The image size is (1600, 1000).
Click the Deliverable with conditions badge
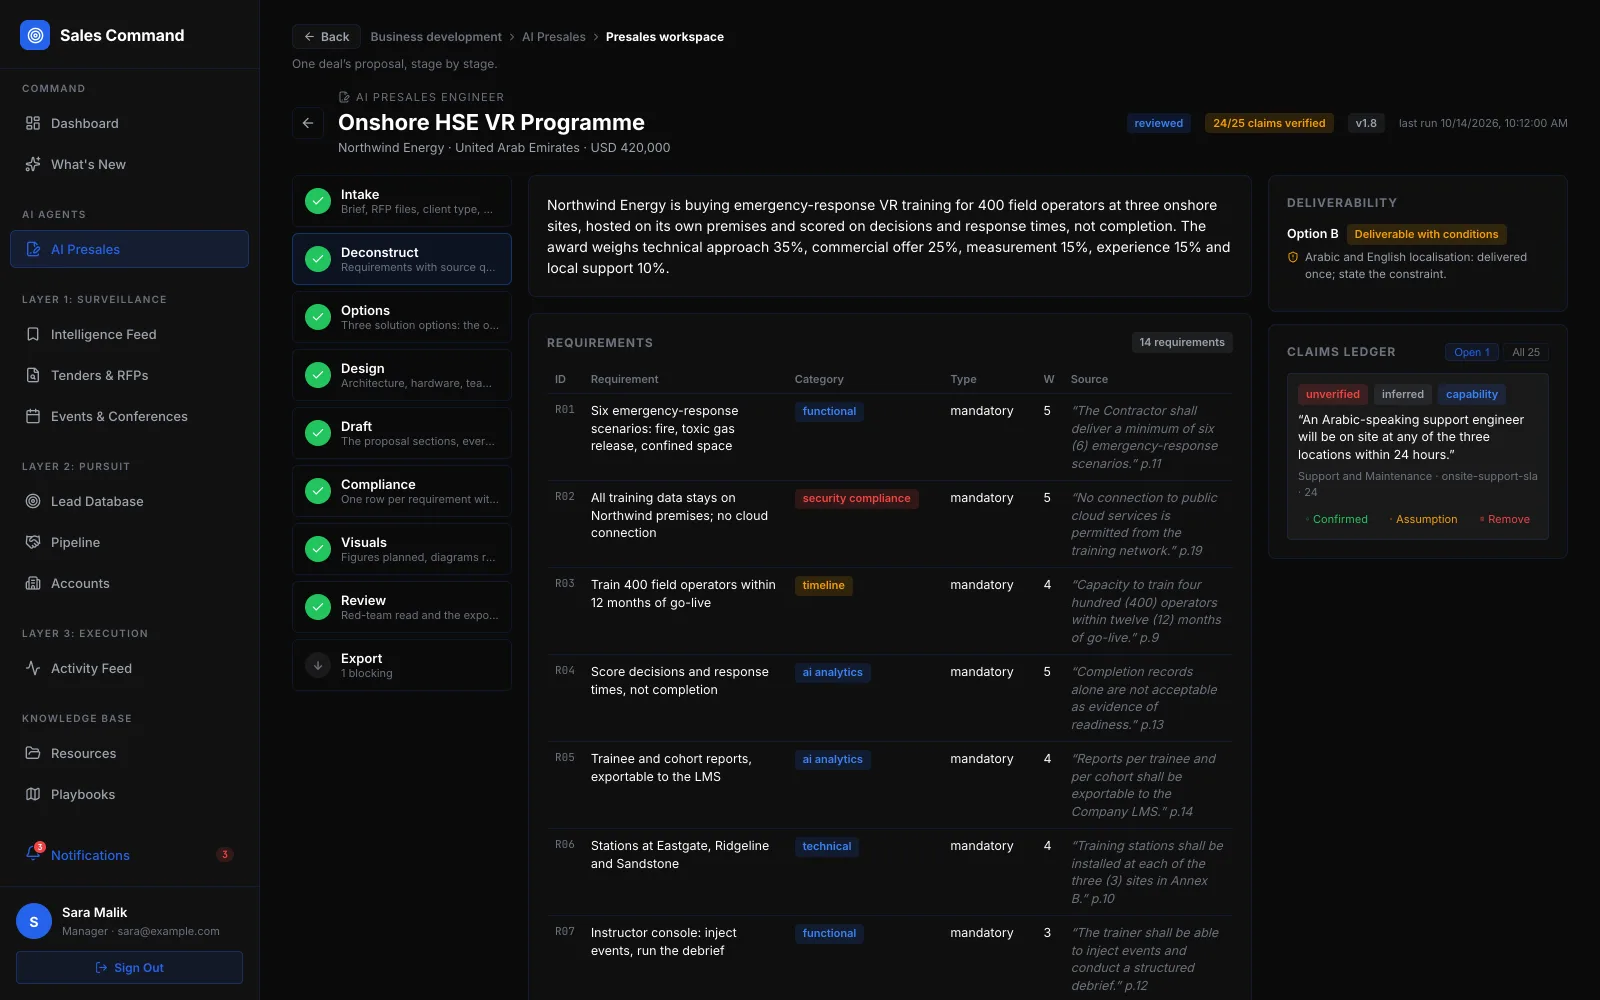point(1426,234)
